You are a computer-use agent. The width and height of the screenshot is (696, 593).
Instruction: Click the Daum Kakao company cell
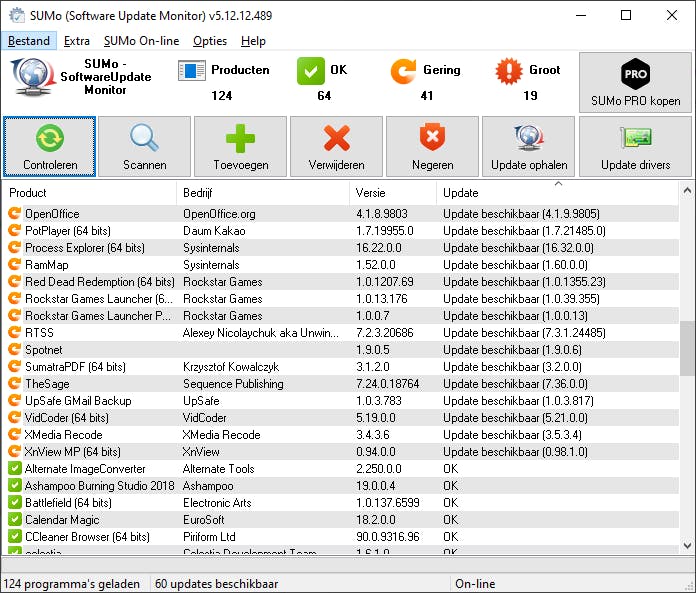click(214, 230)
